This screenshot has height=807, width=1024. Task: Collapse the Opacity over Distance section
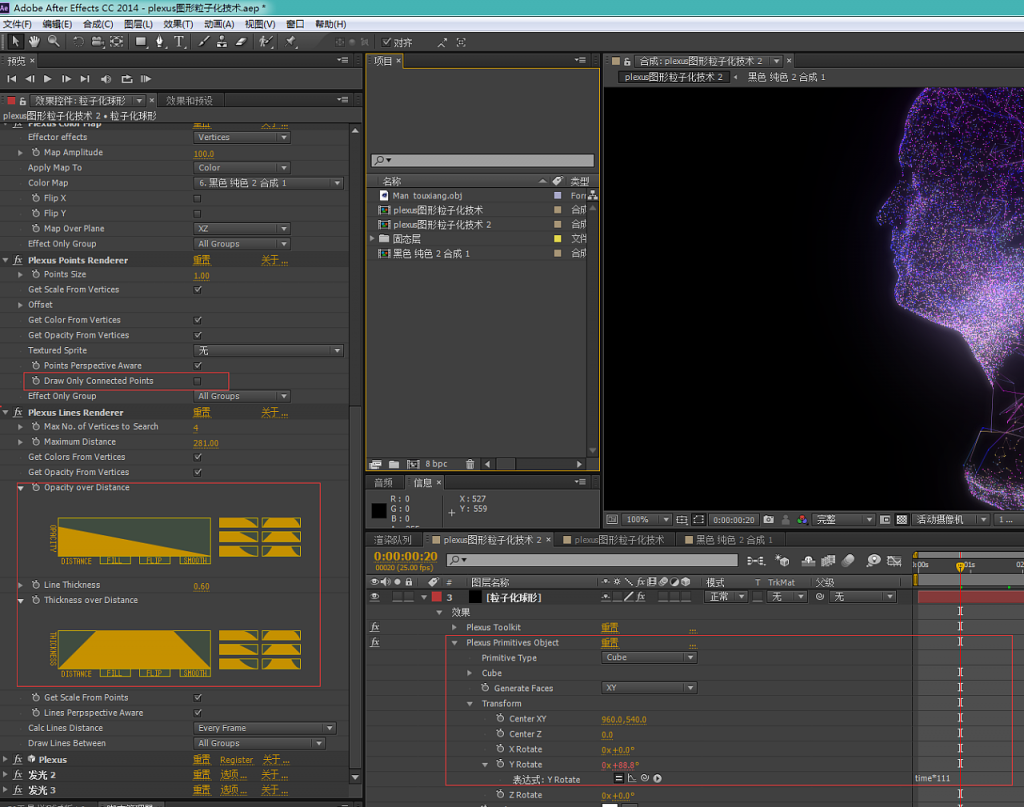click(x=22, y=488)
